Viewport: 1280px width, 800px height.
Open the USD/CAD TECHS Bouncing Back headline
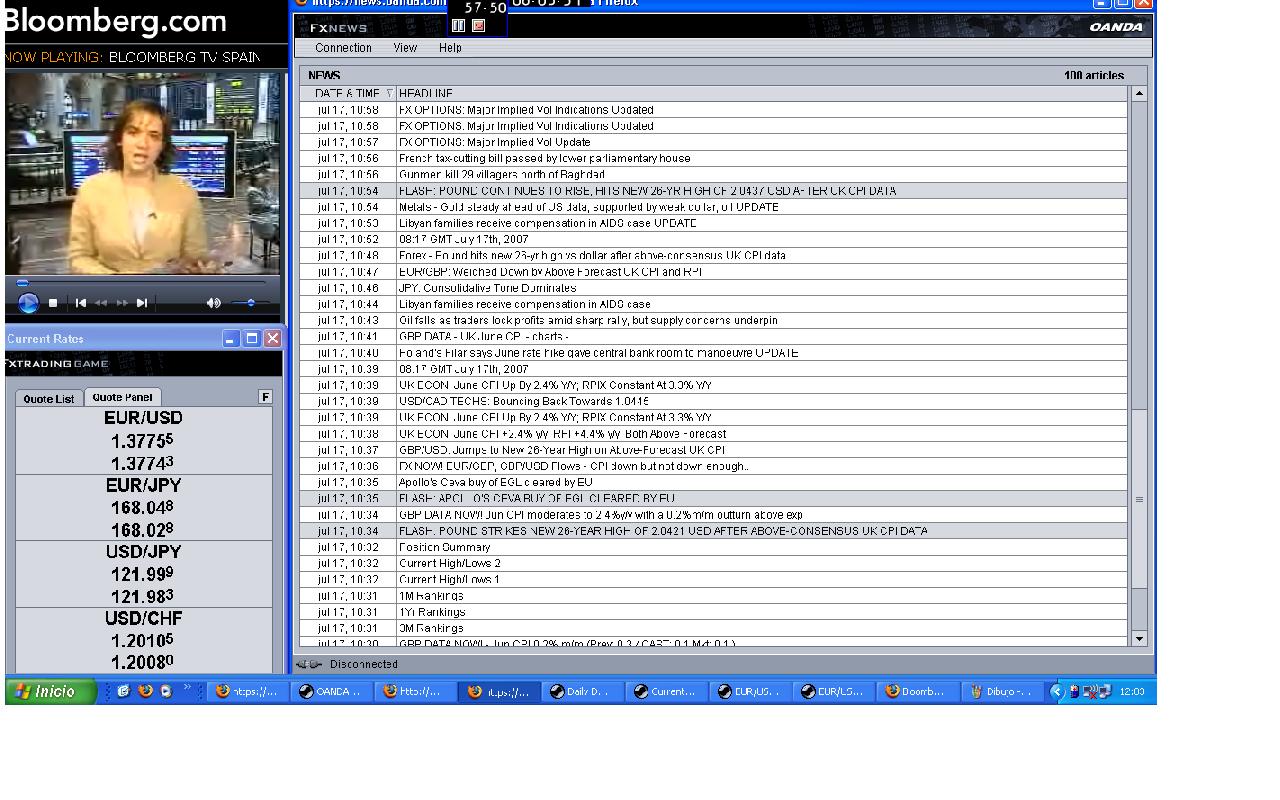713,401
